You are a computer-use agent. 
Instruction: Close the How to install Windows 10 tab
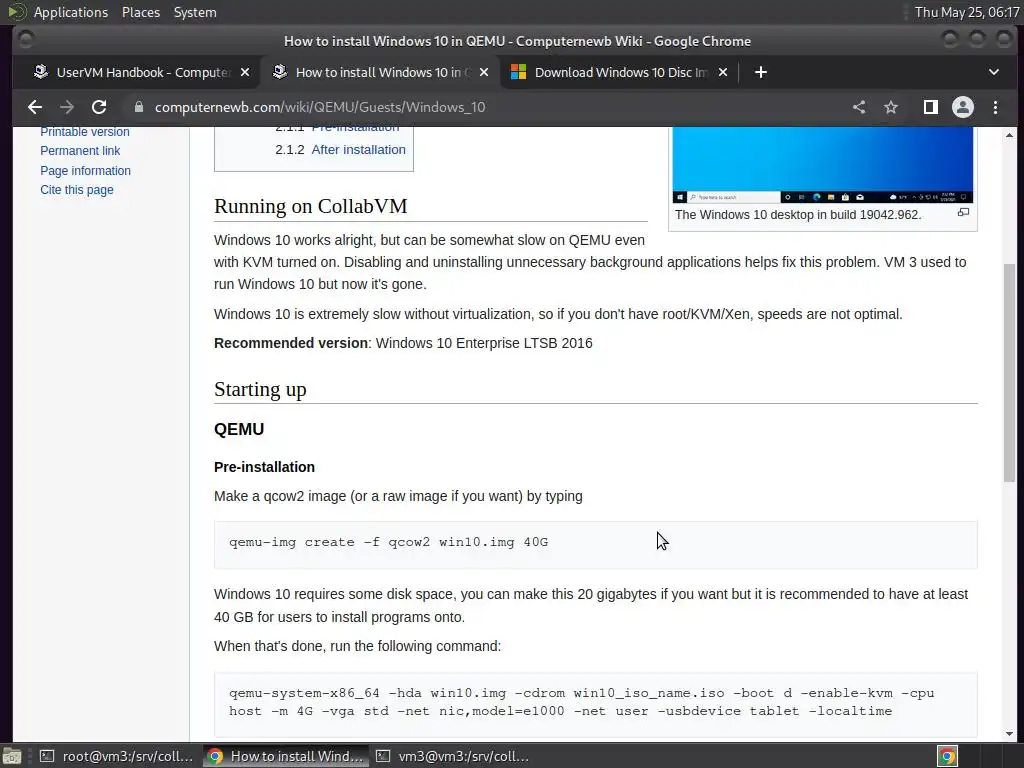pos(484,72)
